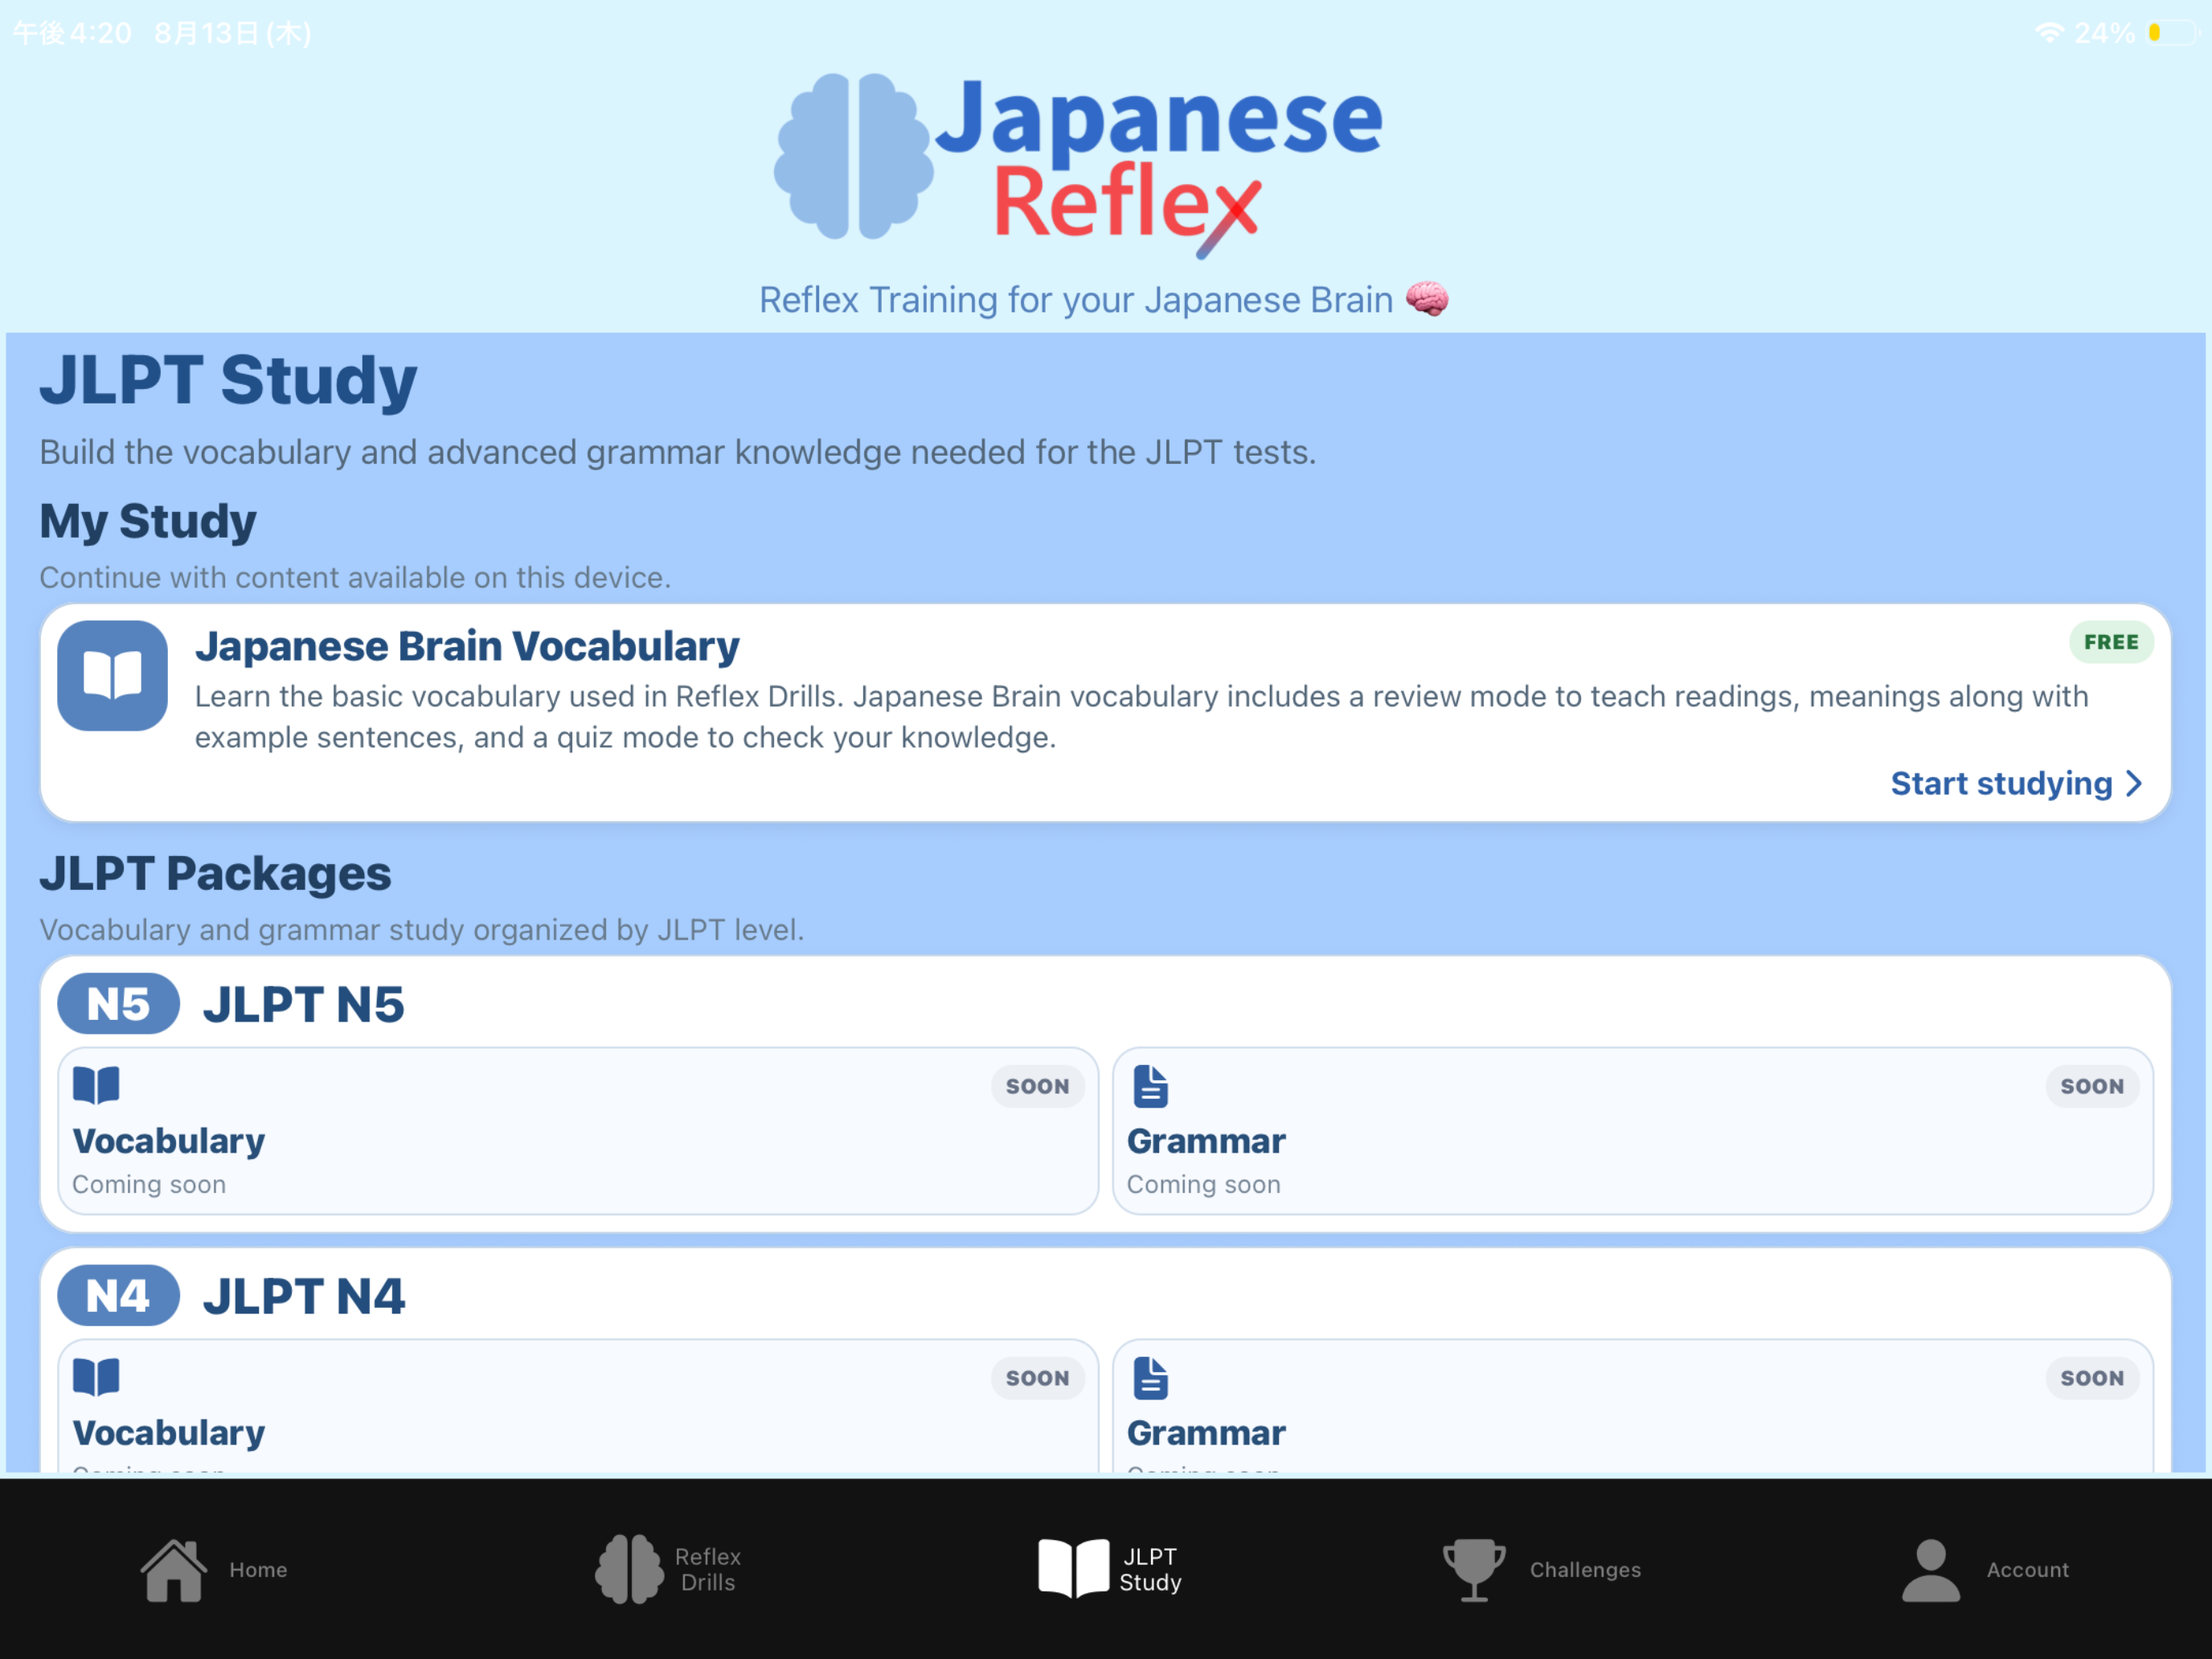This screenshot has width=2212, height=1659.
Task: Click 'Continue with content available on this device.'
Action: pos(355,578)
